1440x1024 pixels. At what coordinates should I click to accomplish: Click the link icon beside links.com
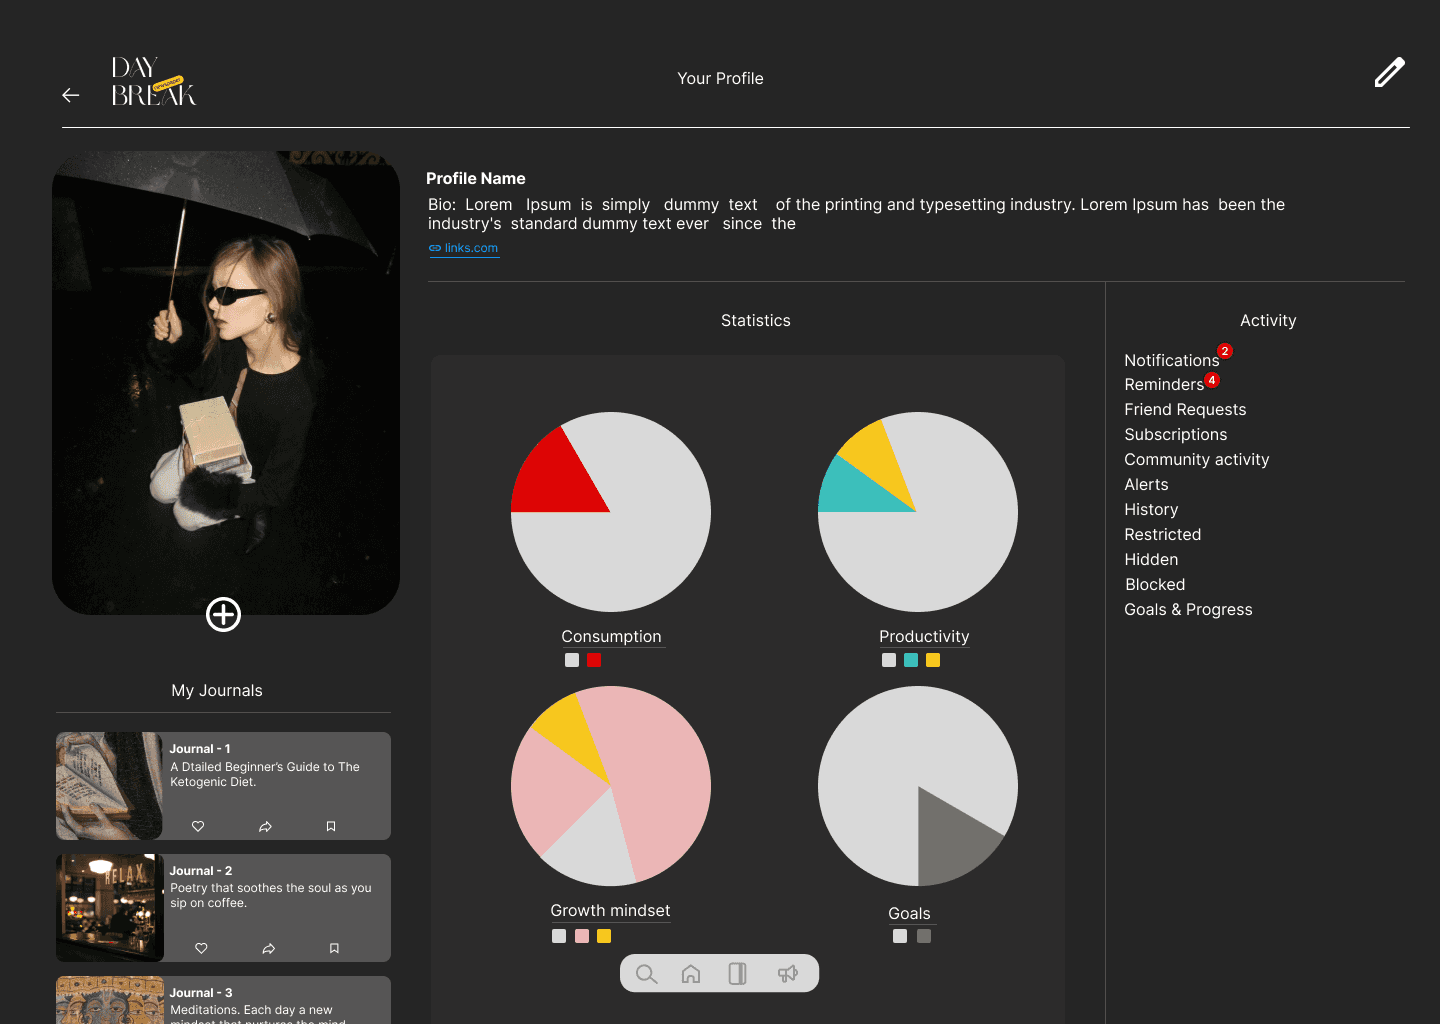click(435, 248)
